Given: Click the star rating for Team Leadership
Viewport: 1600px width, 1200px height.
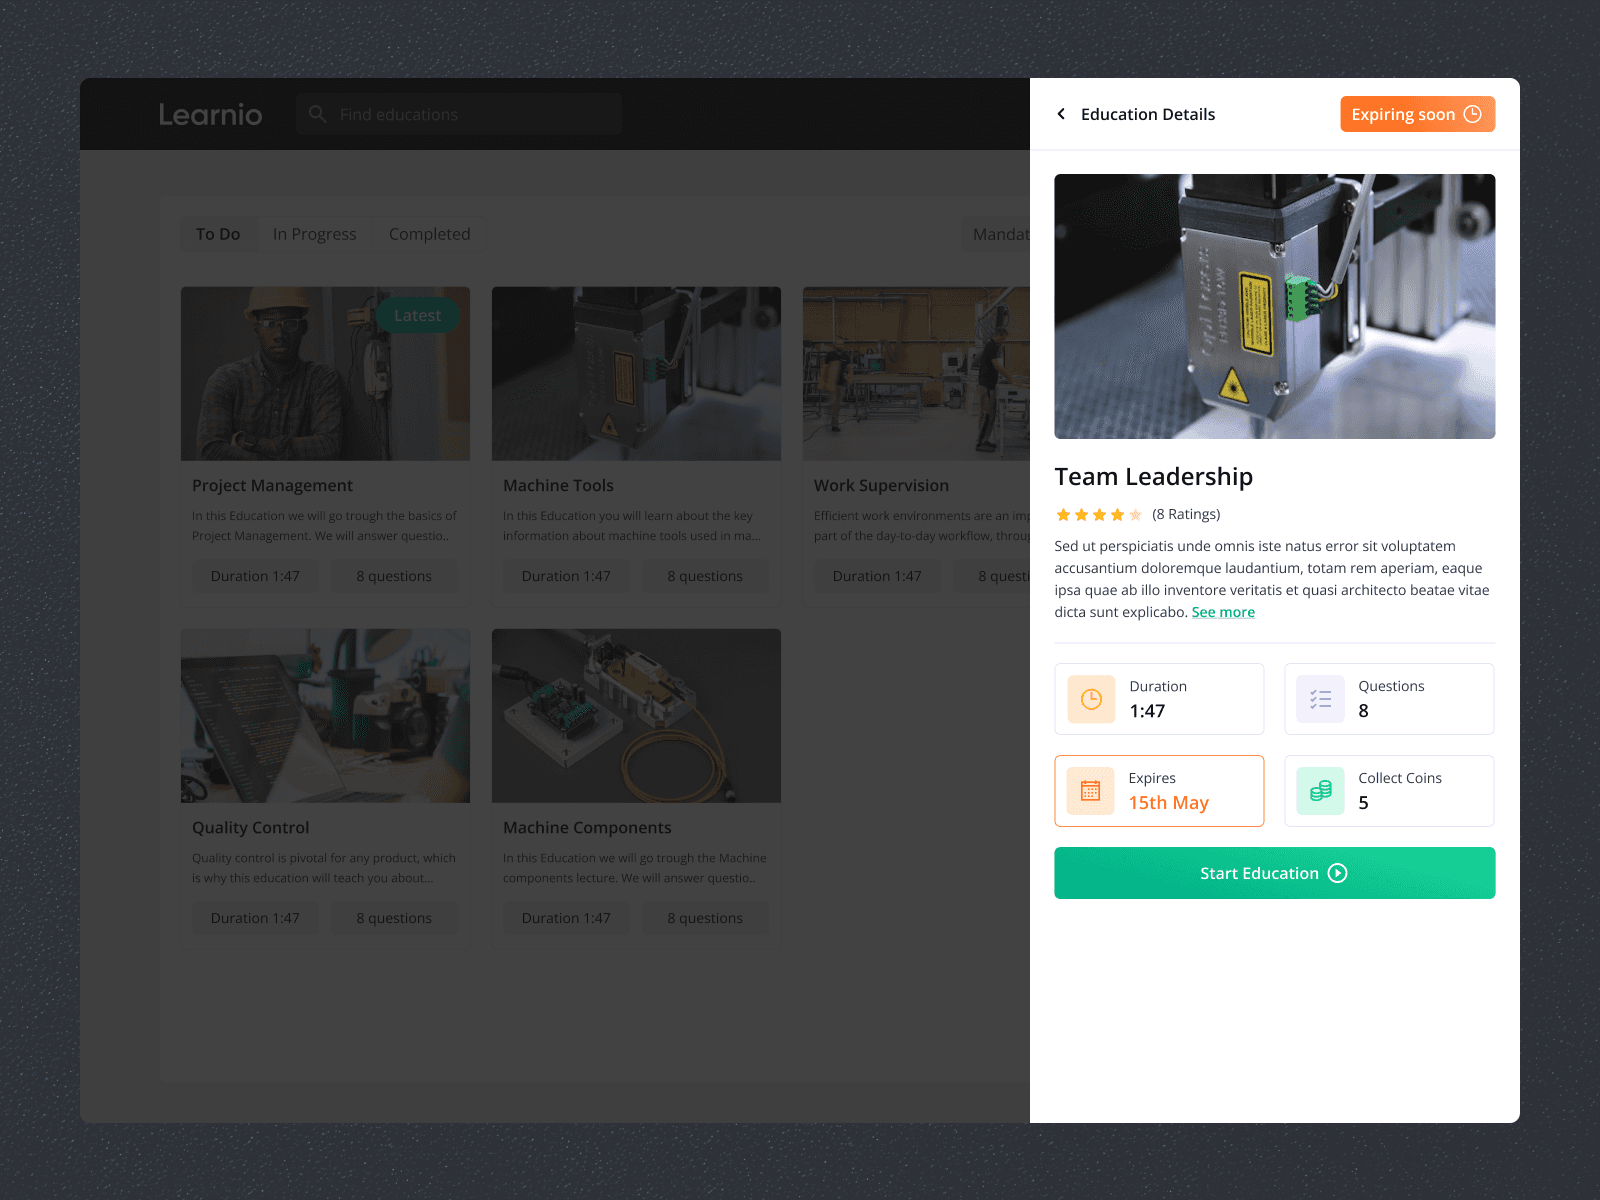Looking at the screenshot, I should (x=1098, y=515).
